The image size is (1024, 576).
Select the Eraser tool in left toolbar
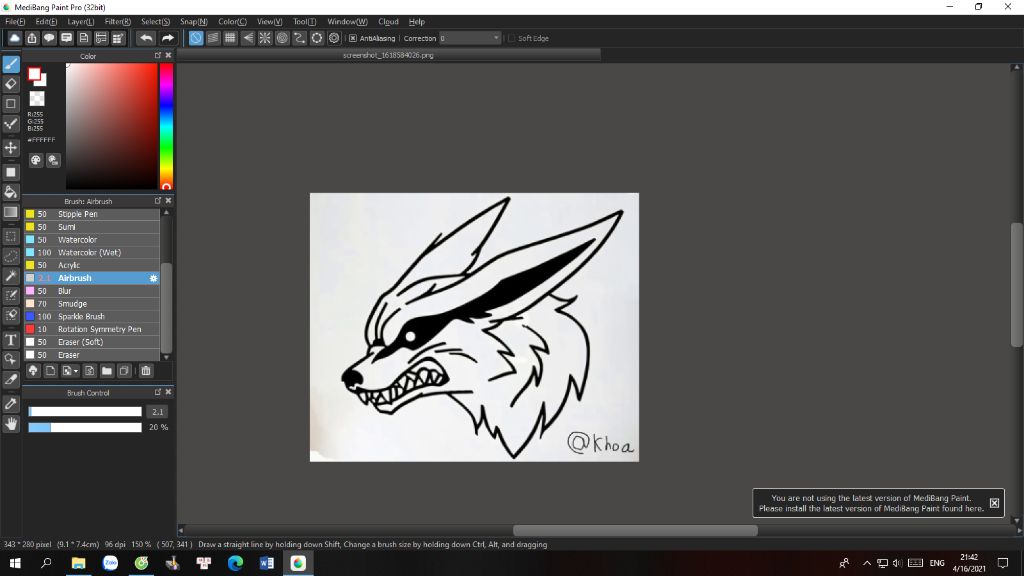[11, 84]
